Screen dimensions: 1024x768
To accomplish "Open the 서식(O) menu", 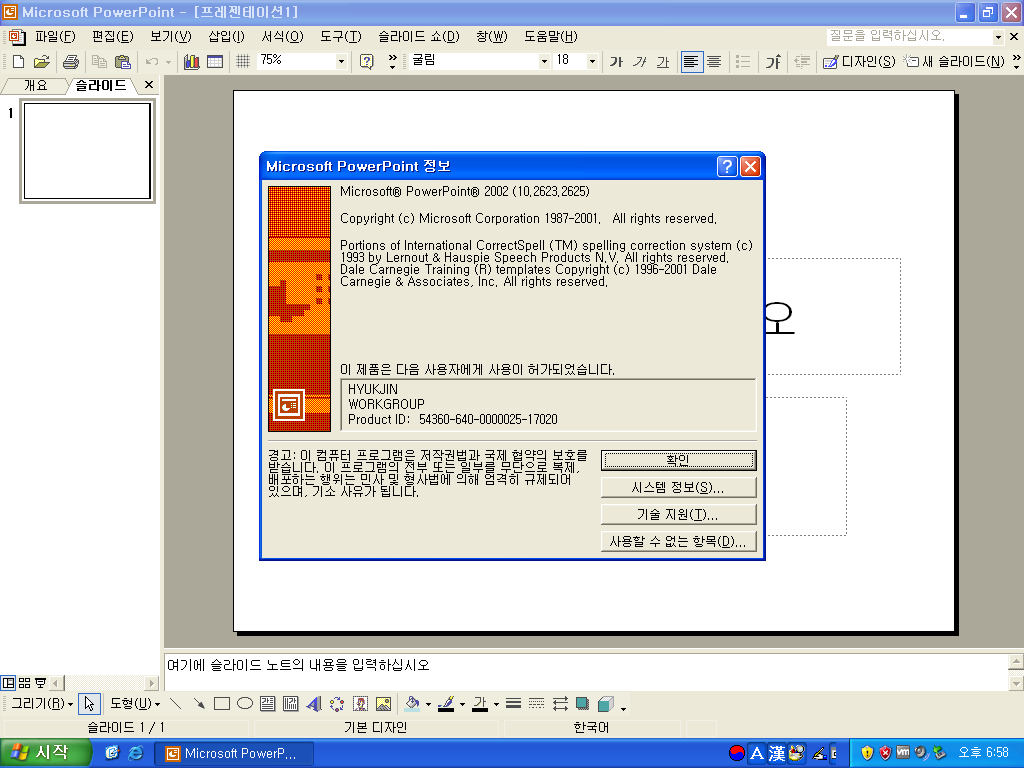I will 282,37.
